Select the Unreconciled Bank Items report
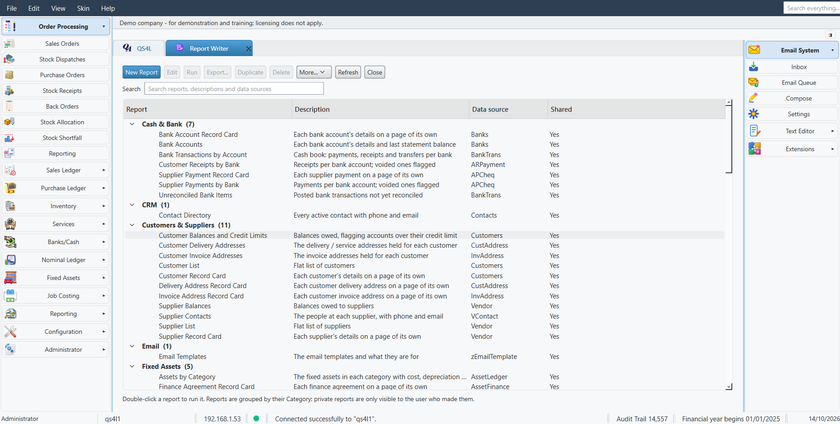This screenshot has height=424, width=840. (196, 195)
